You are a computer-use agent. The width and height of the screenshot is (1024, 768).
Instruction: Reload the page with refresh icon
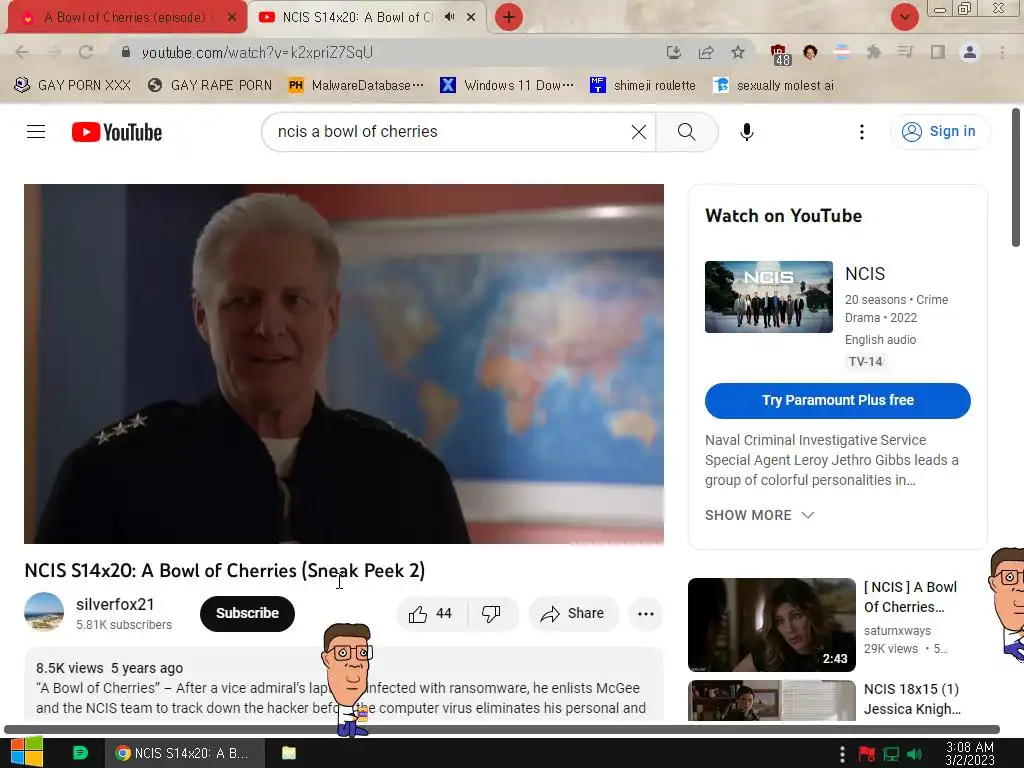coord(86,52)
